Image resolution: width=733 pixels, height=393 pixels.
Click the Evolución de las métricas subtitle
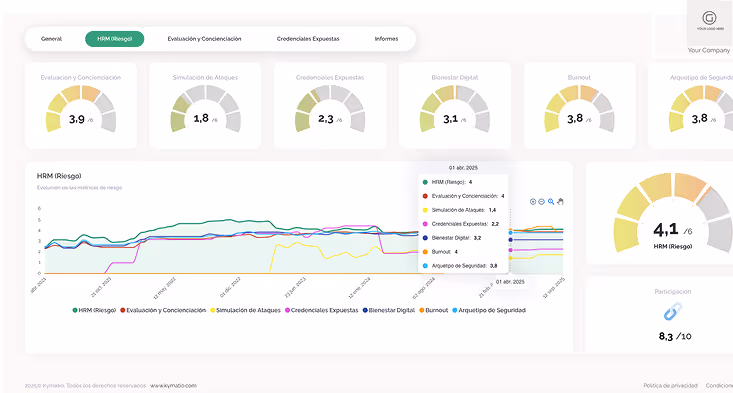(79, 188)
